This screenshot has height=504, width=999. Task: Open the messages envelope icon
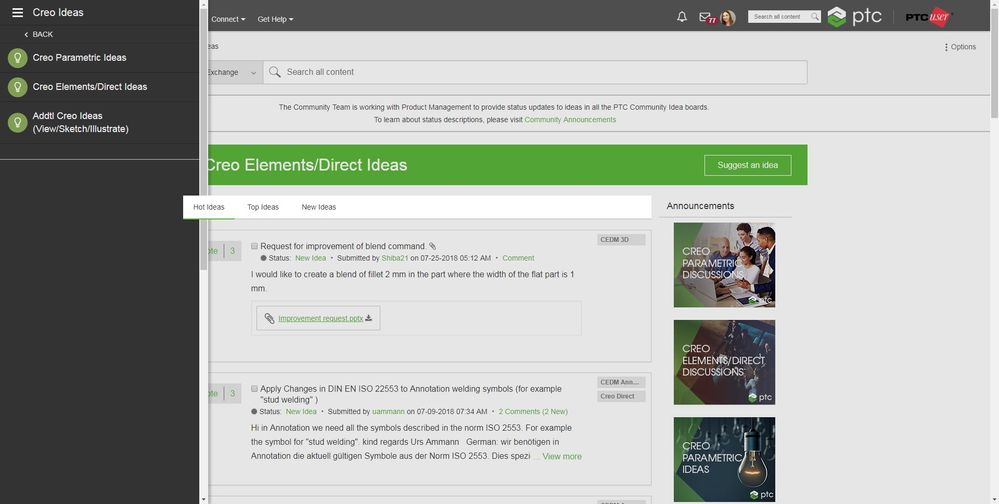click(707, 18)
